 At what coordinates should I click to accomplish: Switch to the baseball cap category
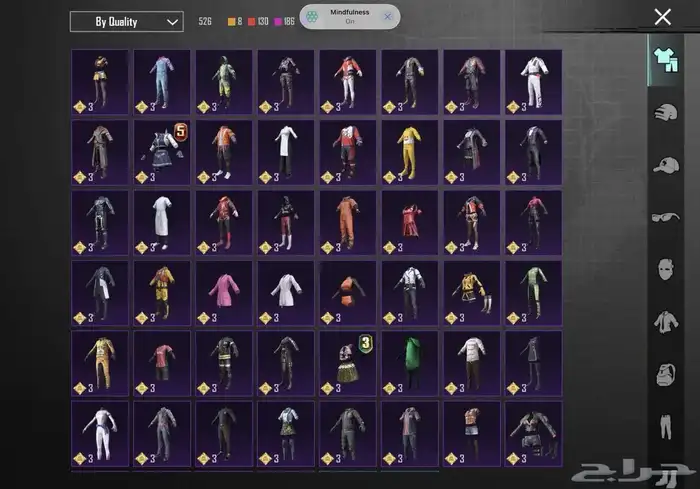665,164
